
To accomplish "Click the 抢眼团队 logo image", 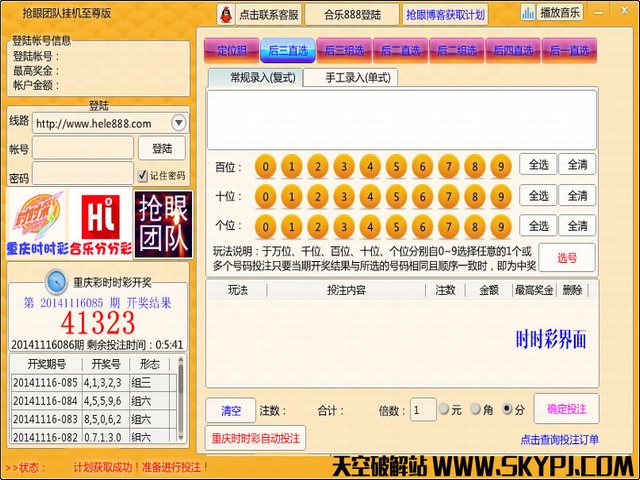I will tap(162, 222).
